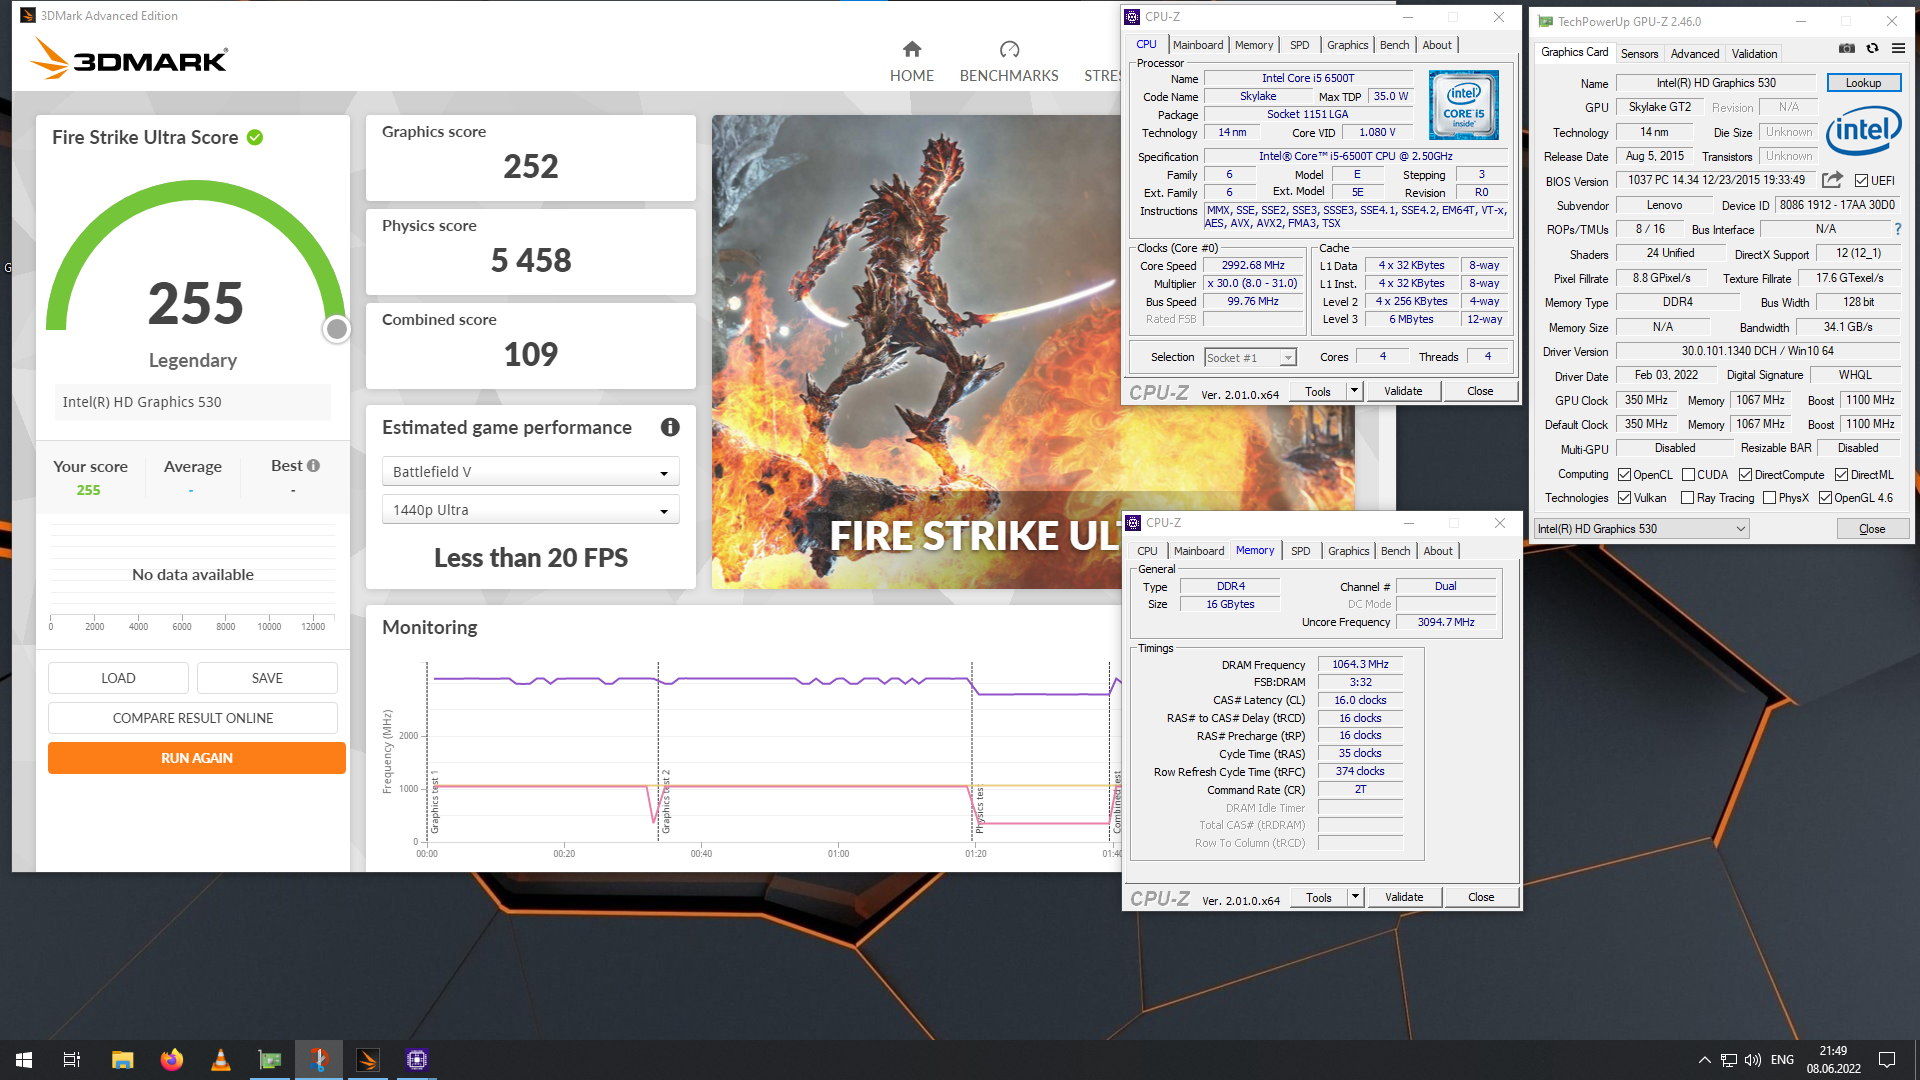The height and width of the screenshot is (1080, 1920).
Task: Toggle the DirectCompute checkbox
Action: tap(1745, 475)
